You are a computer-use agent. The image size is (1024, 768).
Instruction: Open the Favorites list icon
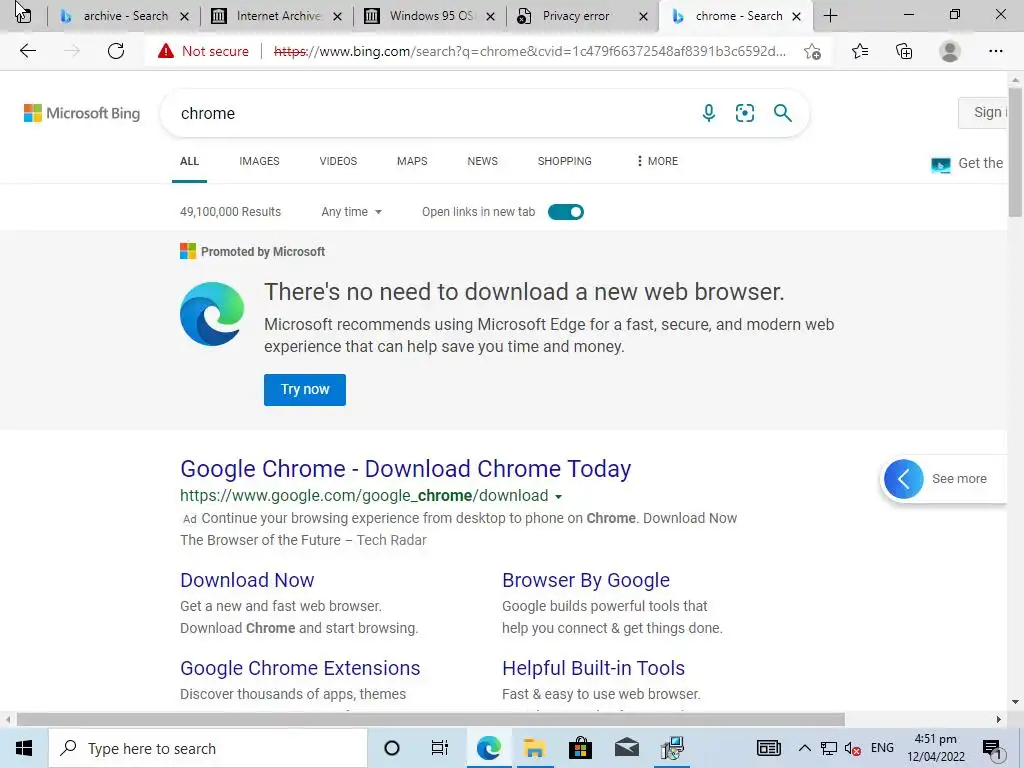tap(860, 51)
